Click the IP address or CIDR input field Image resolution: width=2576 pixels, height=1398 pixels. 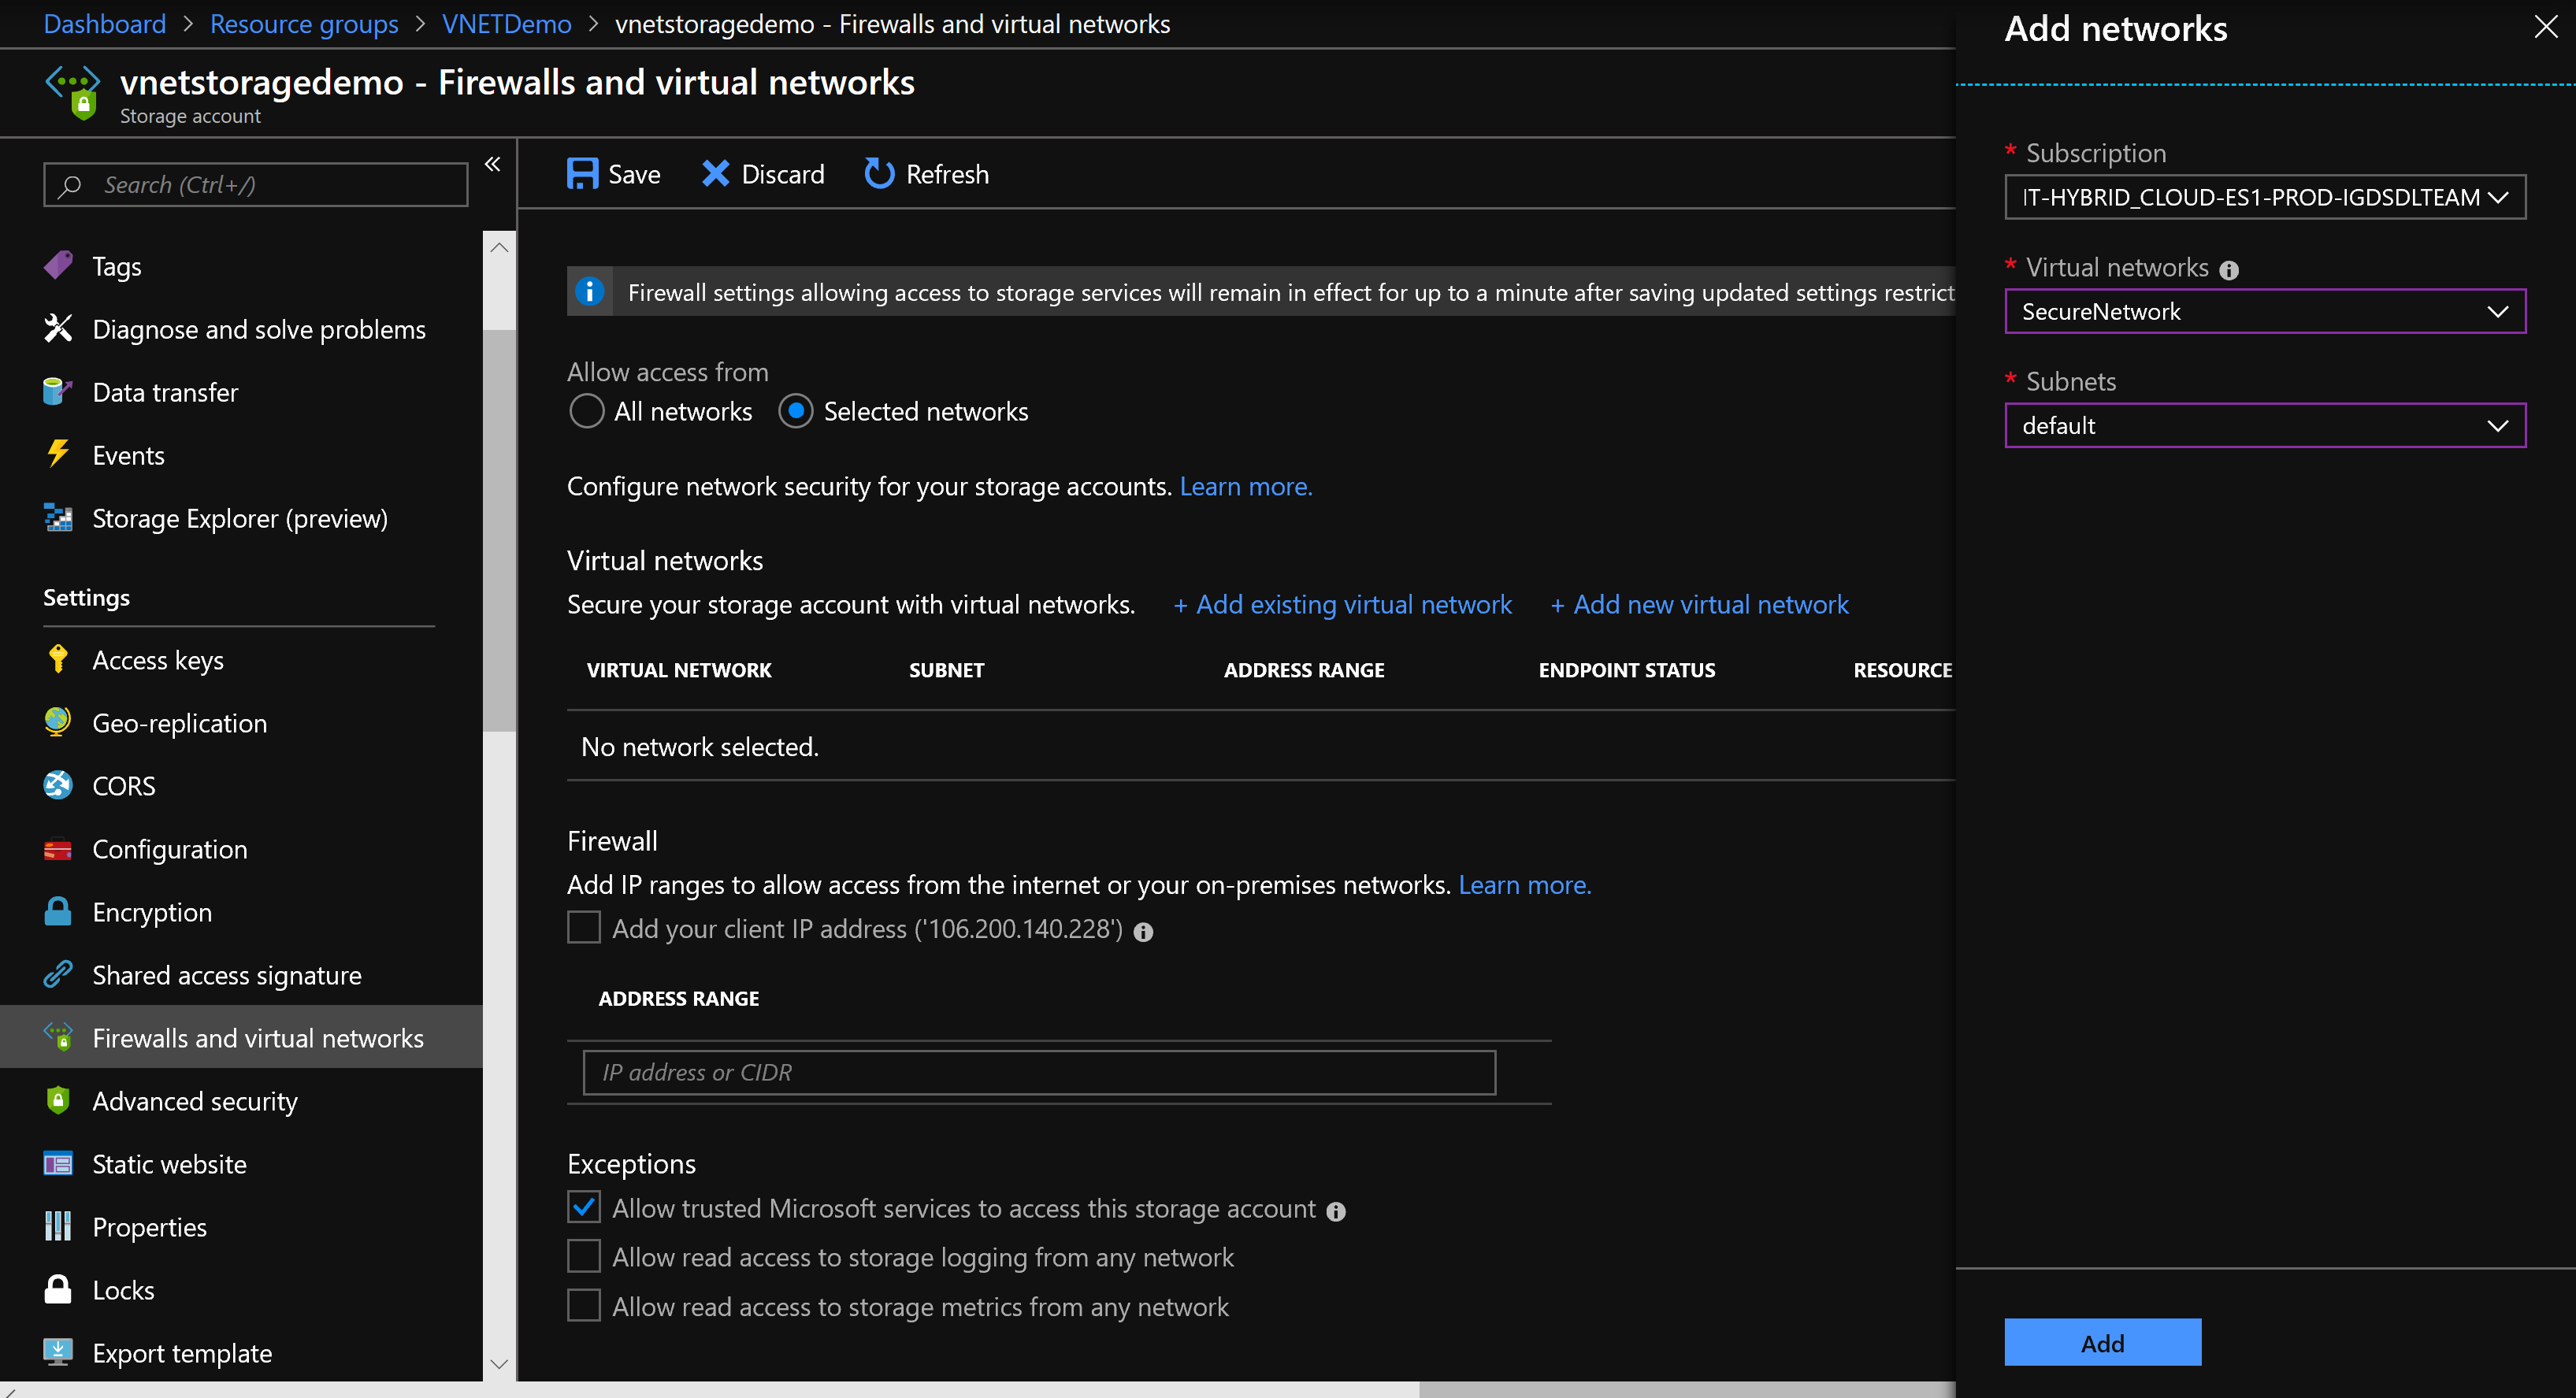point(1039,1072)
